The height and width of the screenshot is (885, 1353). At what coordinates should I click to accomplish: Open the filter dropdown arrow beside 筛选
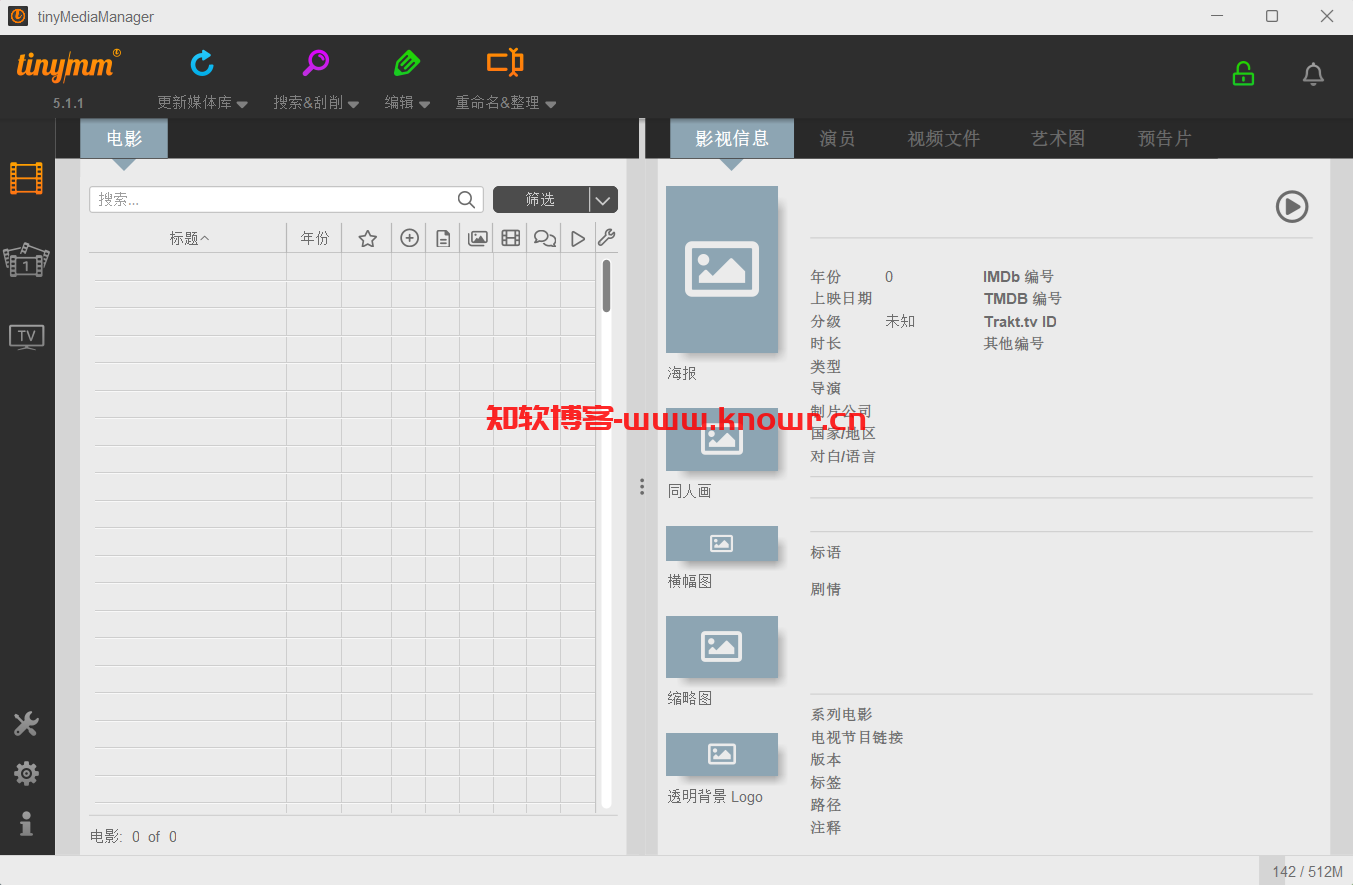pos(603,200)
